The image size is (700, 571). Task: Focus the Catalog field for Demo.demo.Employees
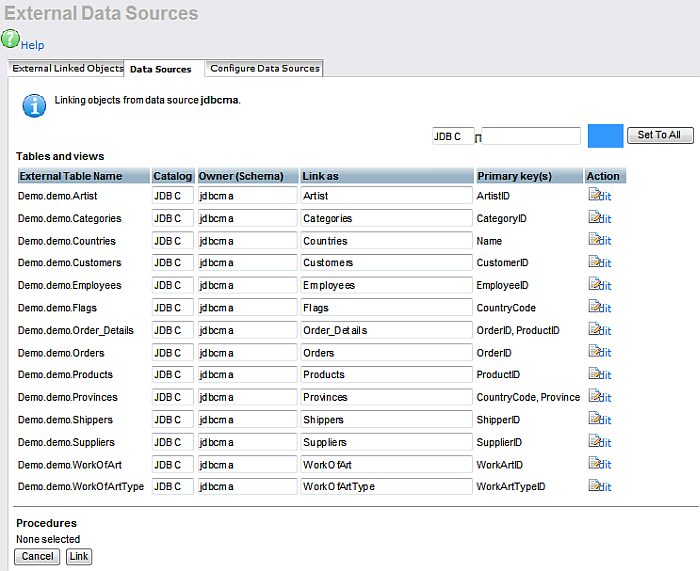point(172,285)
